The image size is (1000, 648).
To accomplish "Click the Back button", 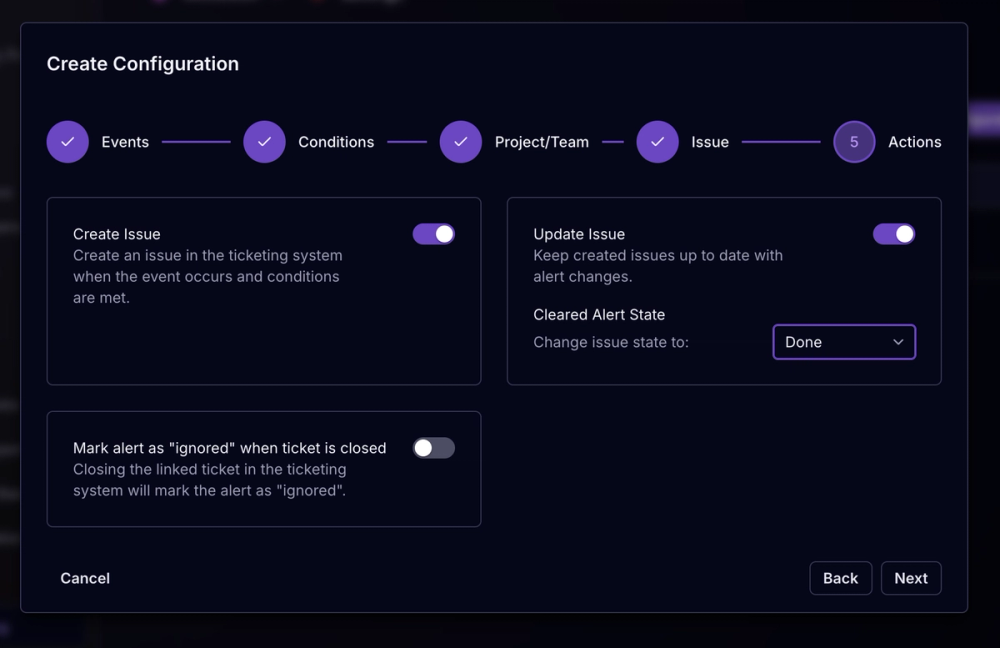I will click(841, 578).
